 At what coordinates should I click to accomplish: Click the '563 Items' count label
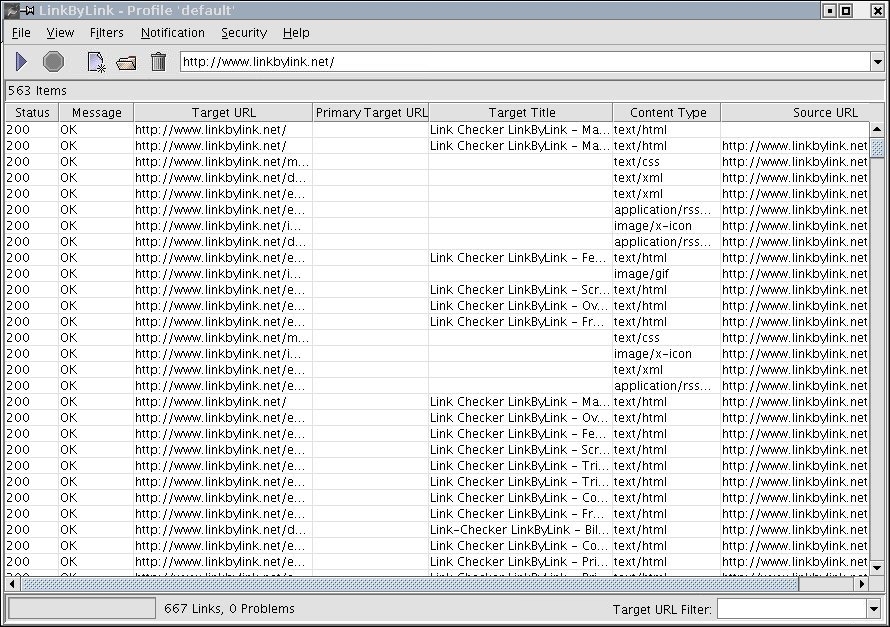(x=37, y=91)
